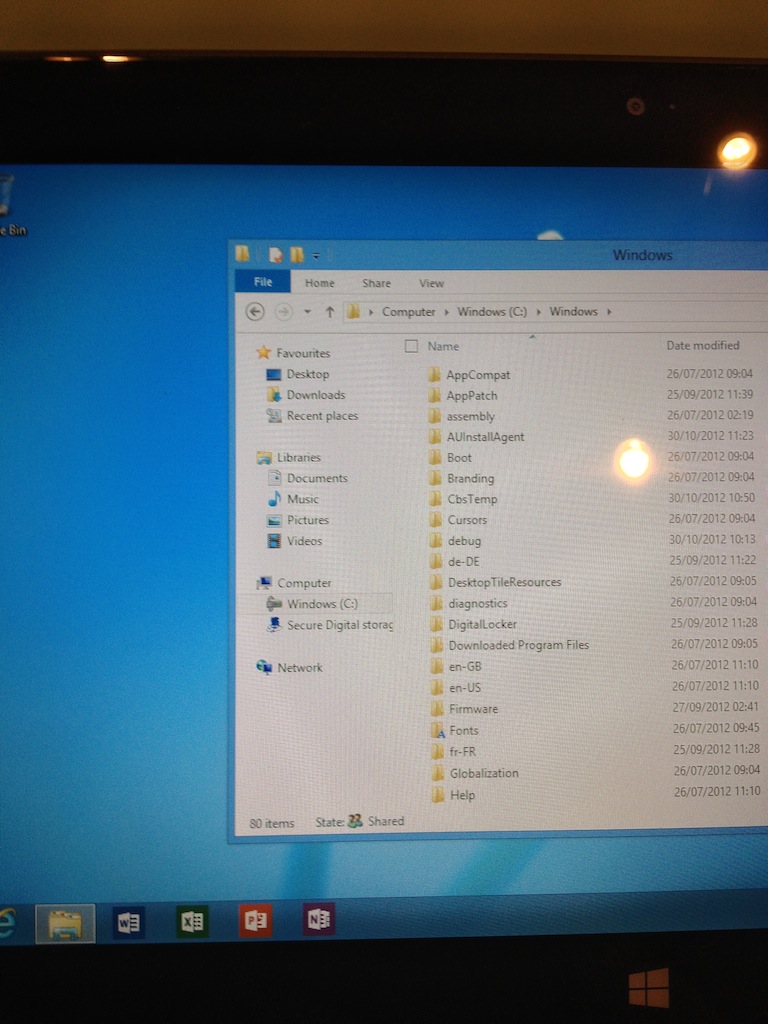This screenshot has width=768, height=1024.
Task: Select the Branding folder
Action: [471, 479]
